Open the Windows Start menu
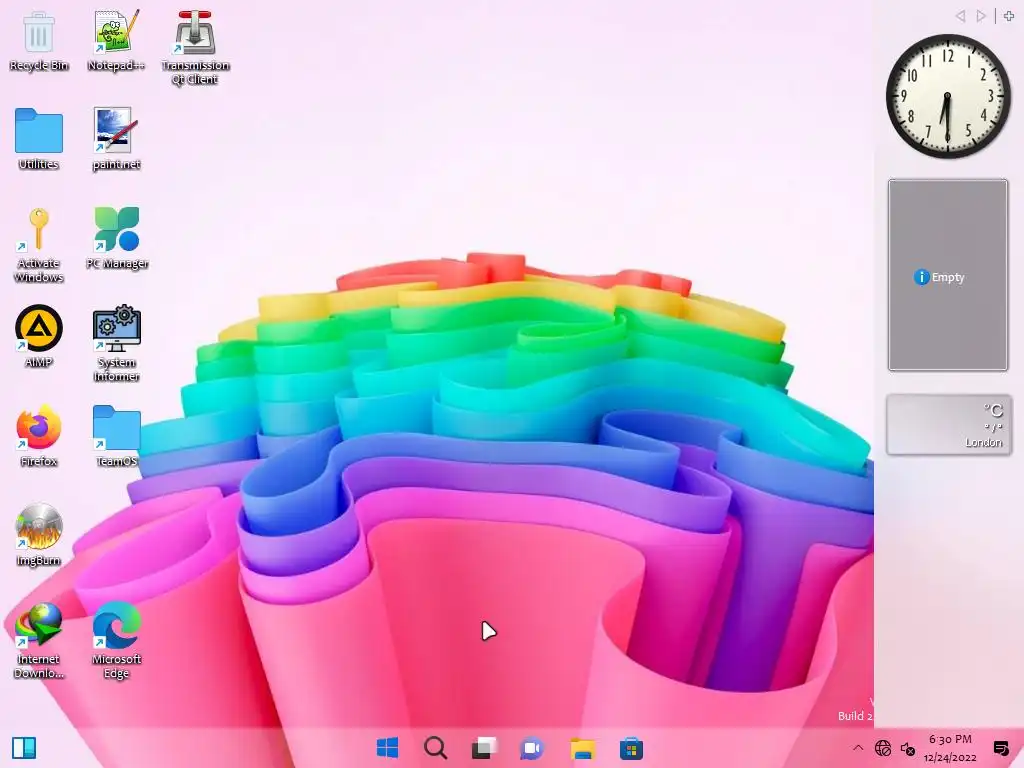 (x=387, y=748)
